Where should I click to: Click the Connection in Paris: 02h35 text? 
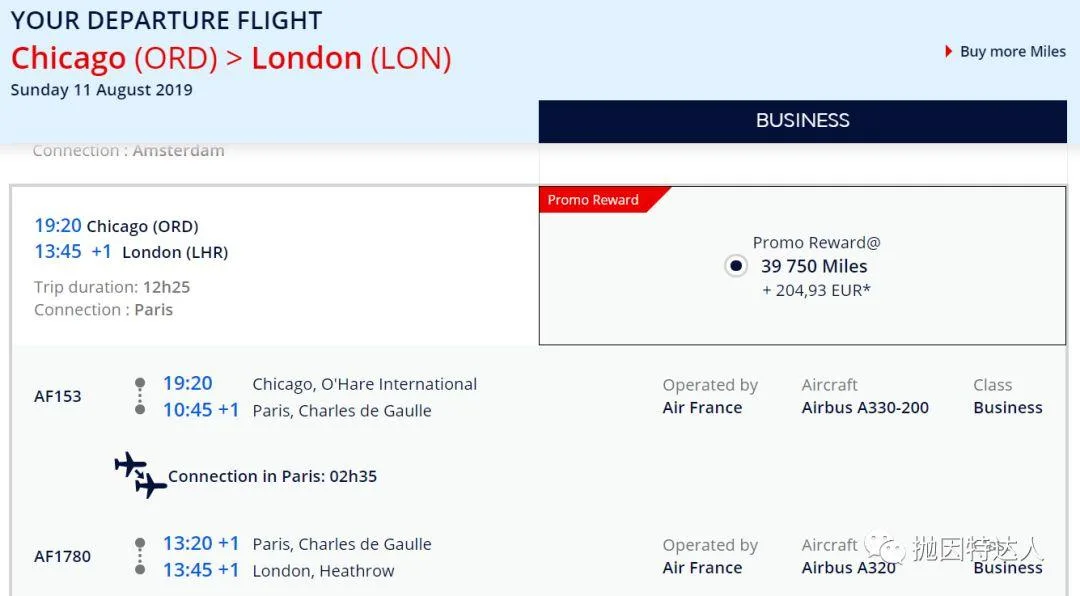(272, 476)
